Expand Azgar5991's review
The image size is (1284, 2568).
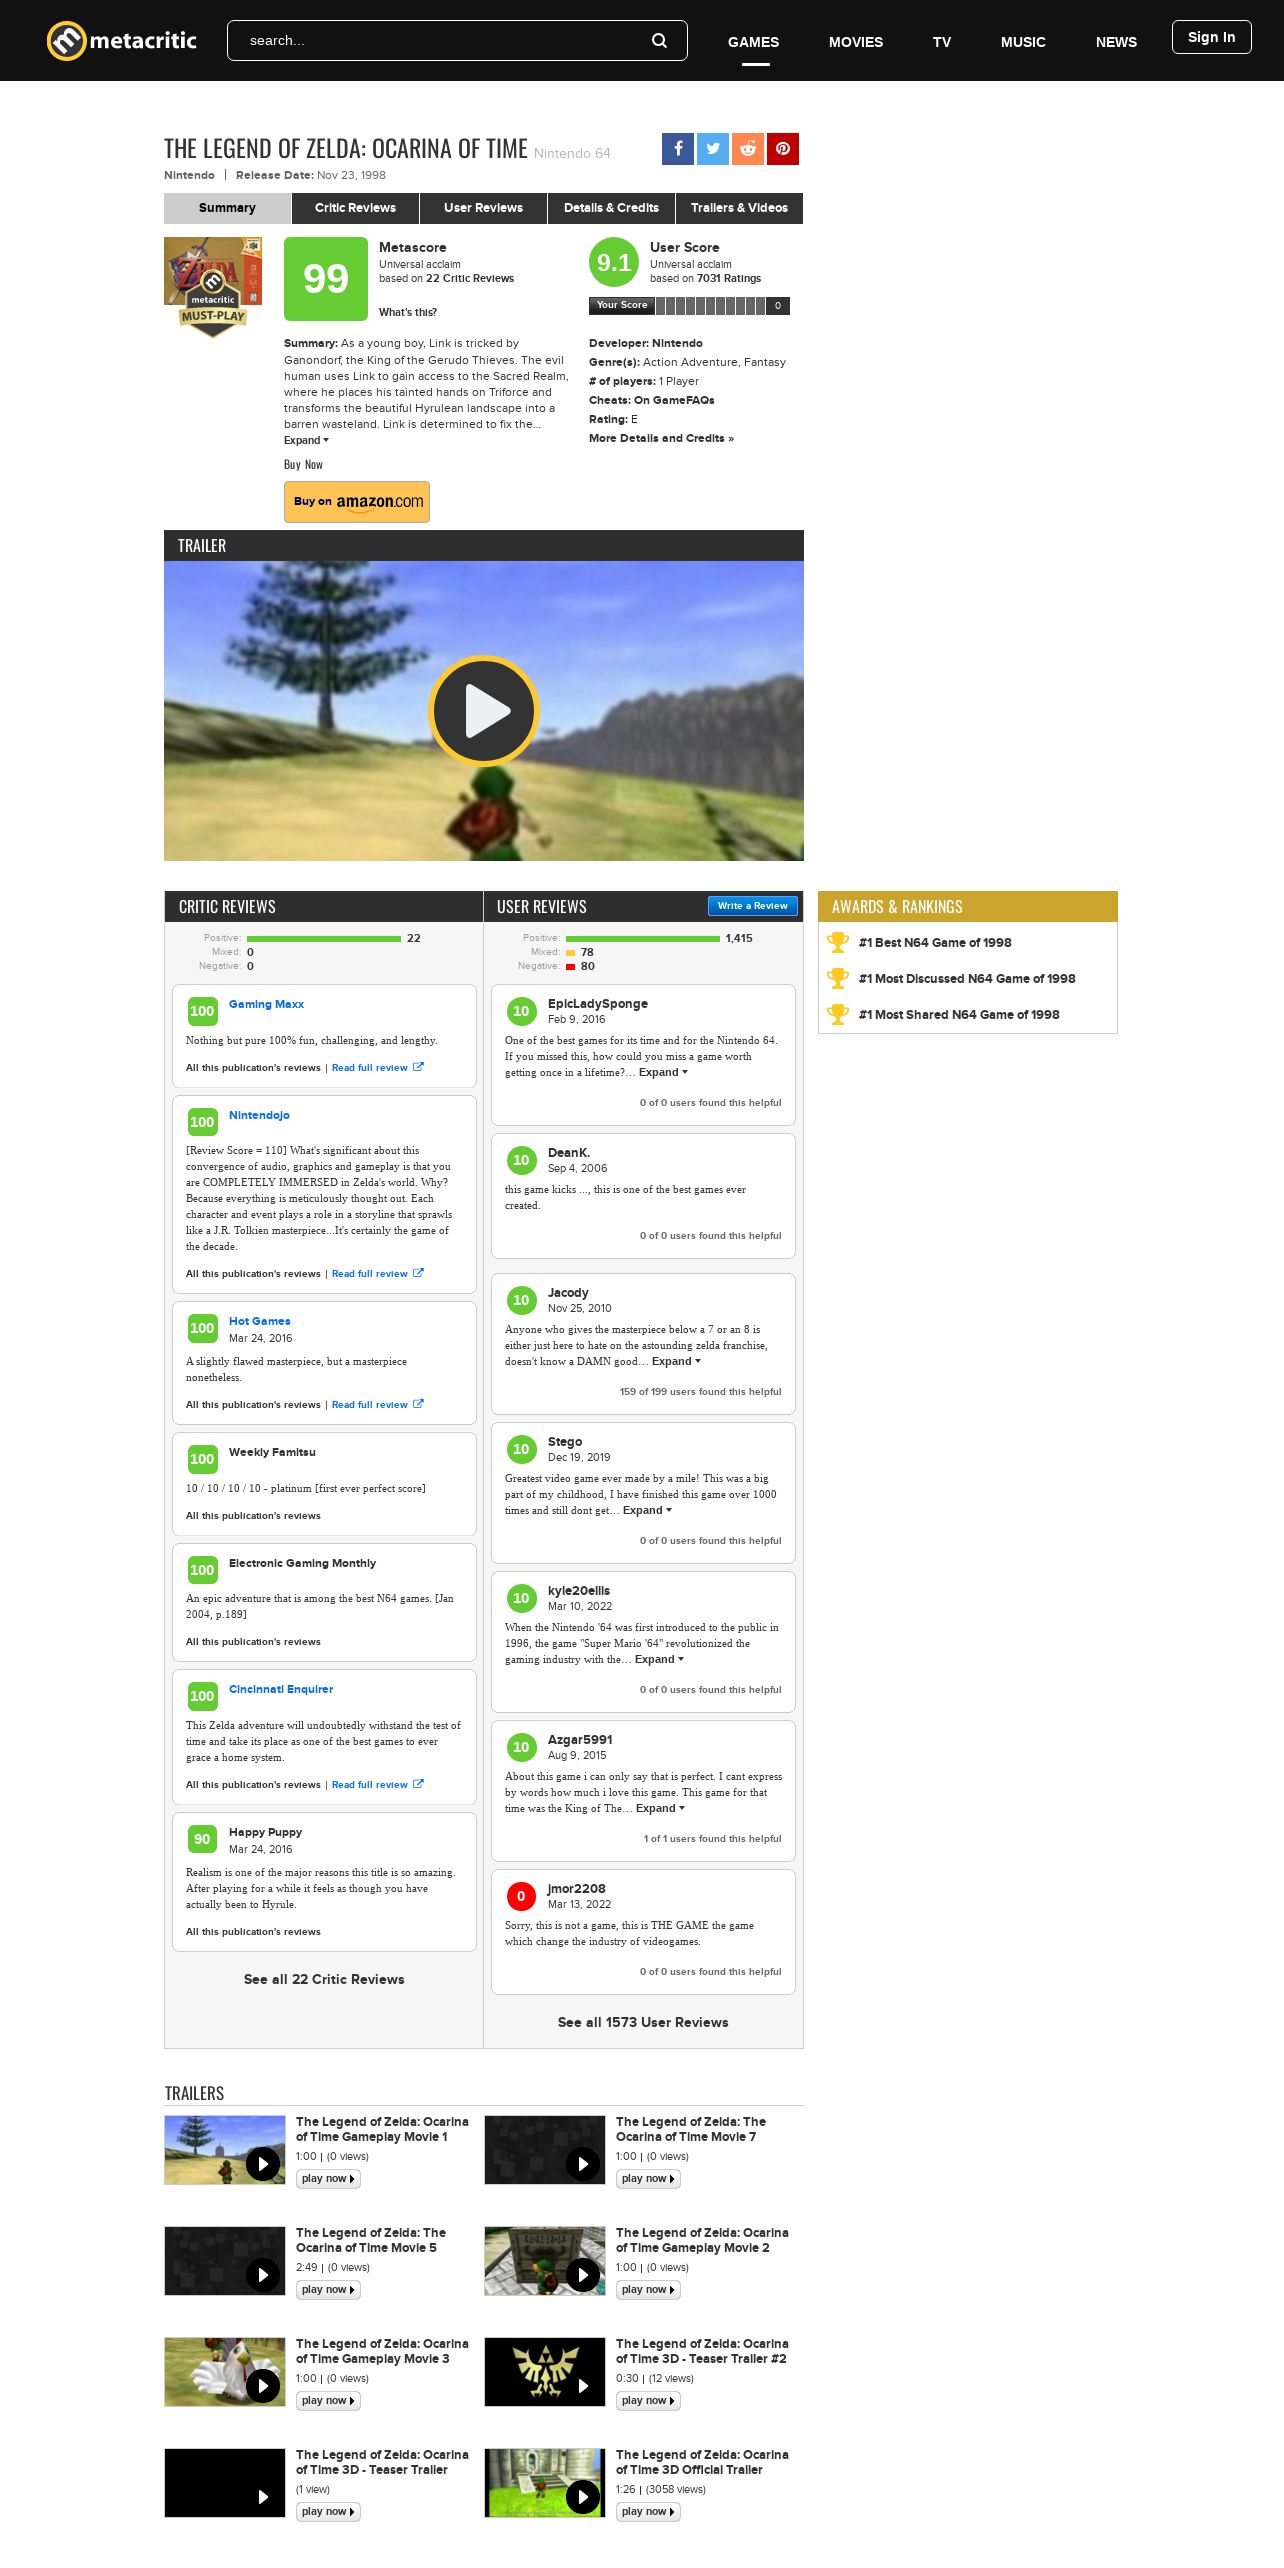[660, 1808]
